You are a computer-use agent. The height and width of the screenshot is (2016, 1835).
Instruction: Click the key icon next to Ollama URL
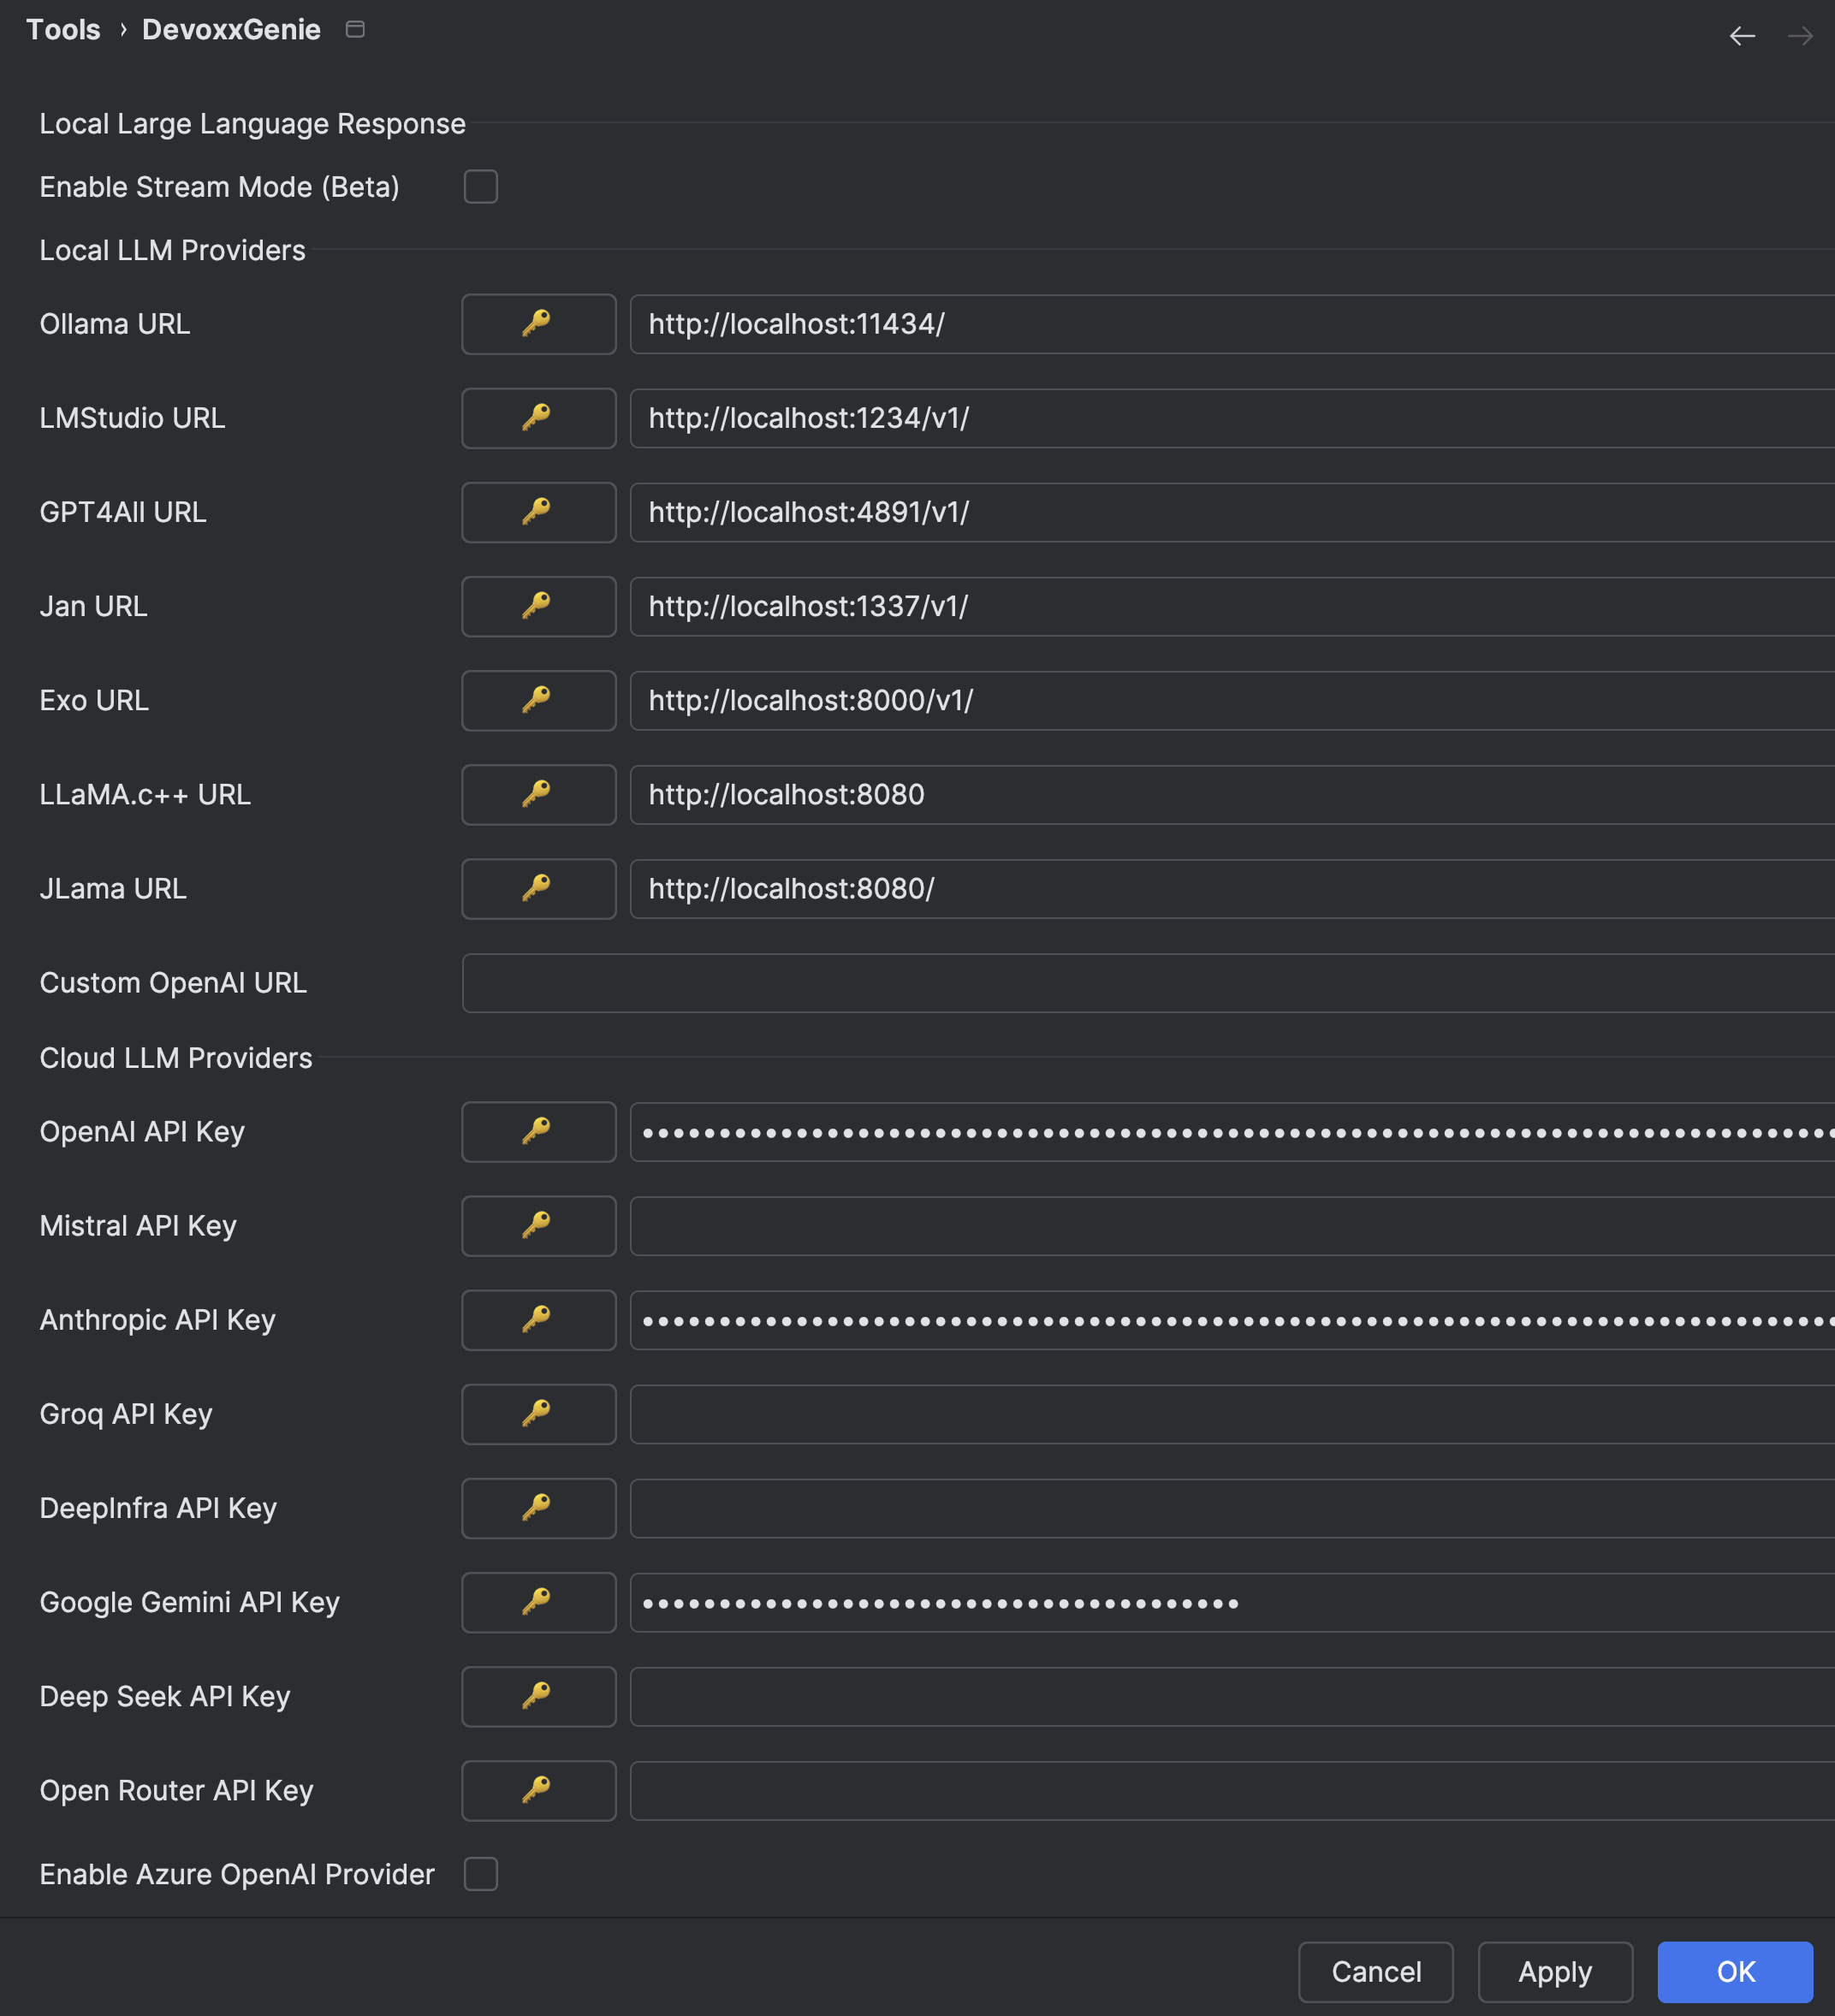[538, 324]
